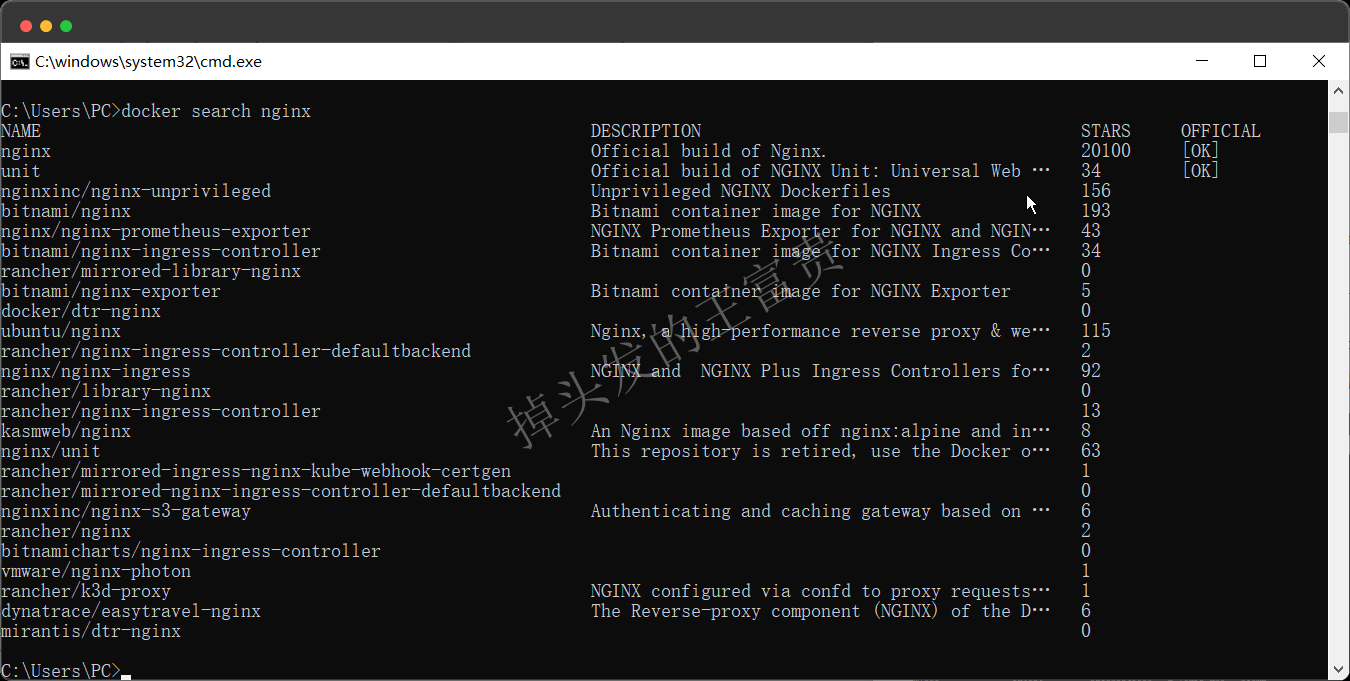Click the scrollbar up arrow

coord(1338,91)
